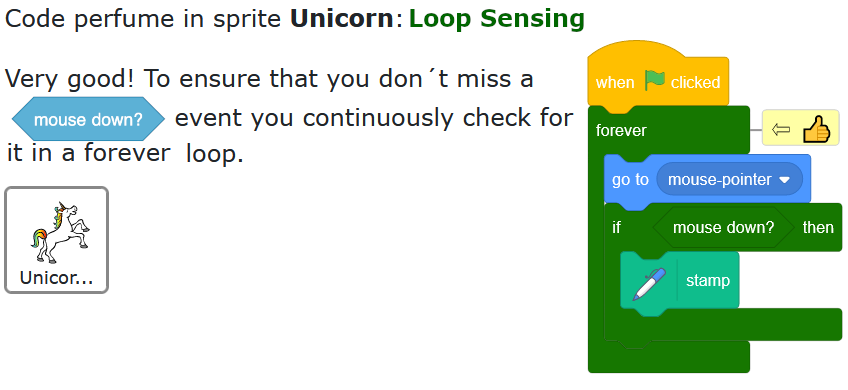Click the go to block label
This screenshot has height=390, width=848.
(x=630, y=180)
